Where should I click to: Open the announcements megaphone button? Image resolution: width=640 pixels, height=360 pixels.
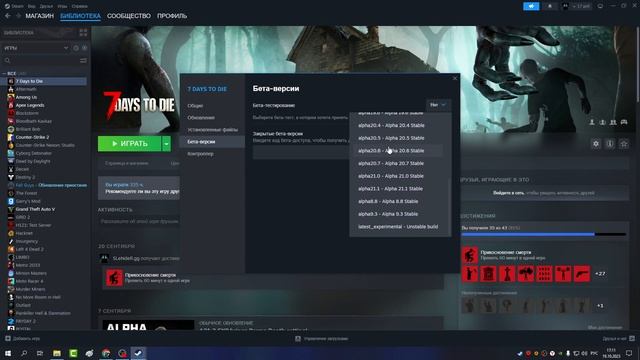tap(531, 6)
